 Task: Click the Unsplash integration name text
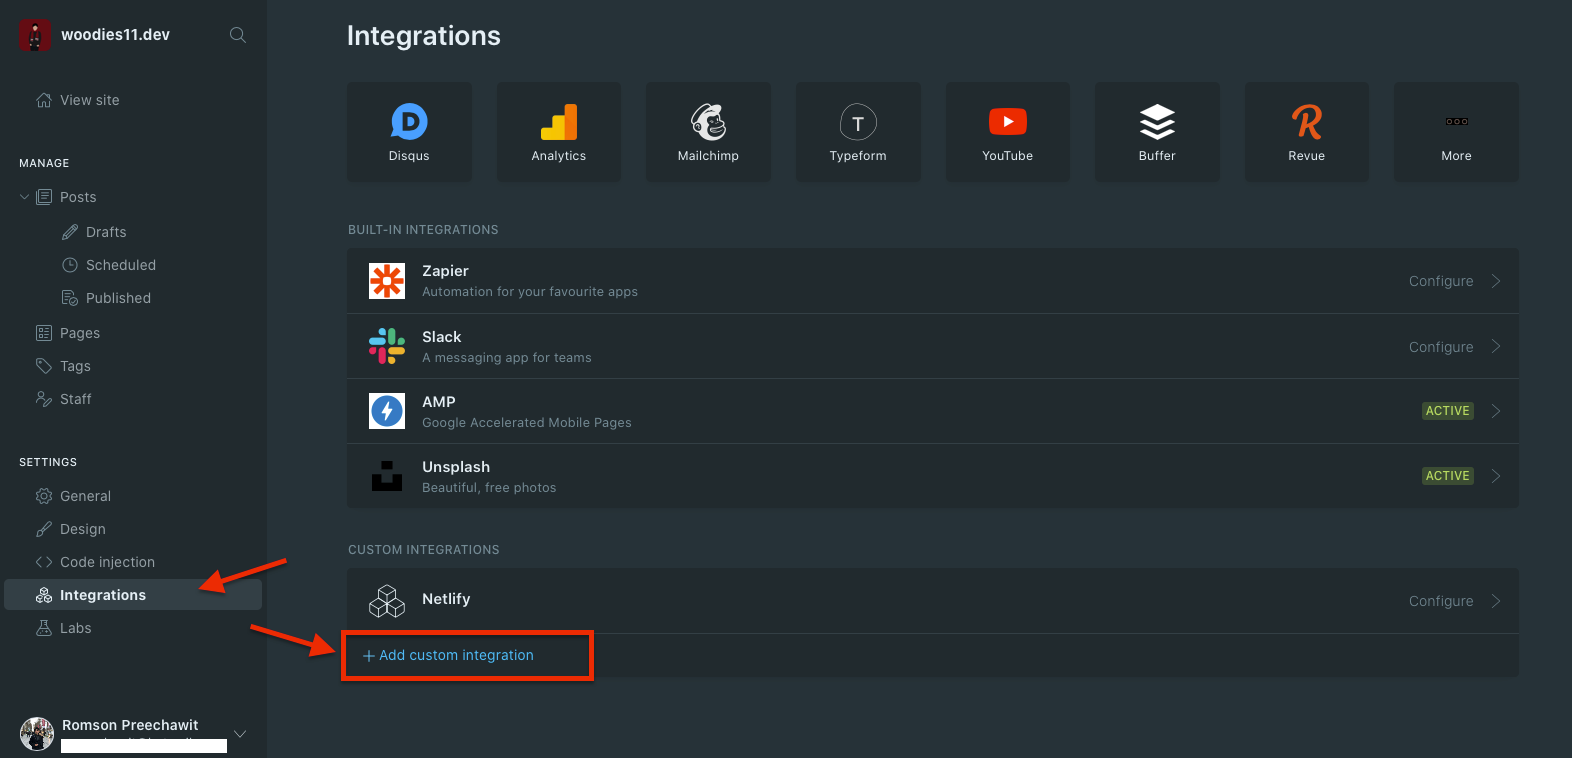(x=456, y=467)
